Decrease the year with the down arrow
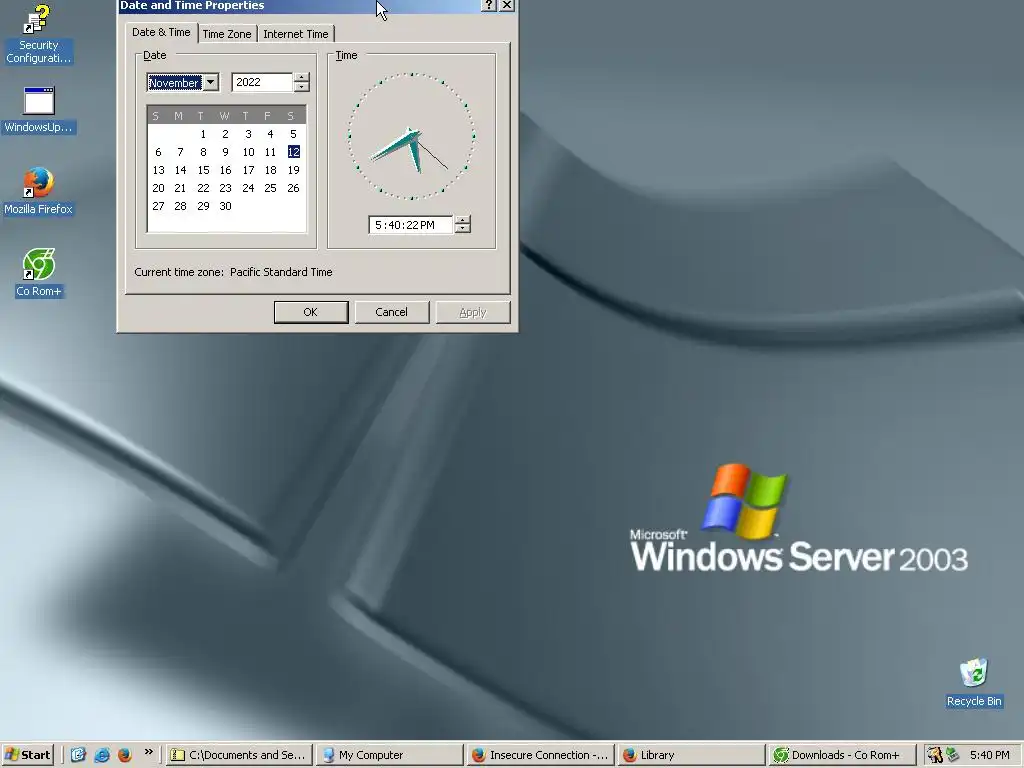 301,87
